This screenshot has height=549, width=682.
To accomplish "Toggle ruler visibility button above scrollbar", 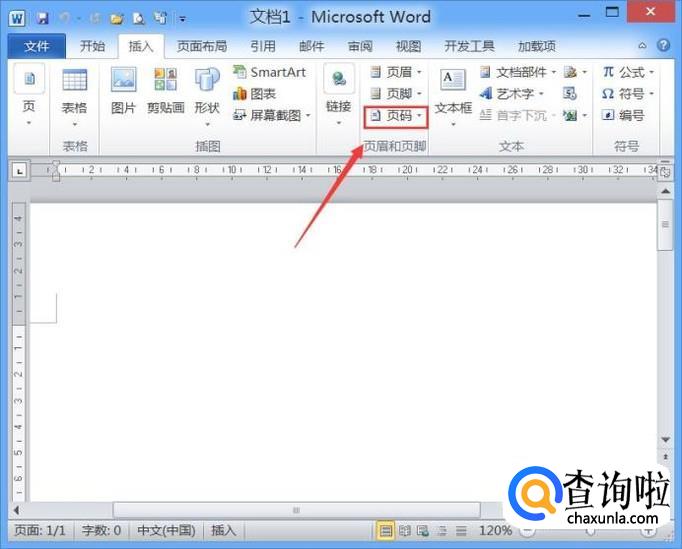I will point(665,171).
